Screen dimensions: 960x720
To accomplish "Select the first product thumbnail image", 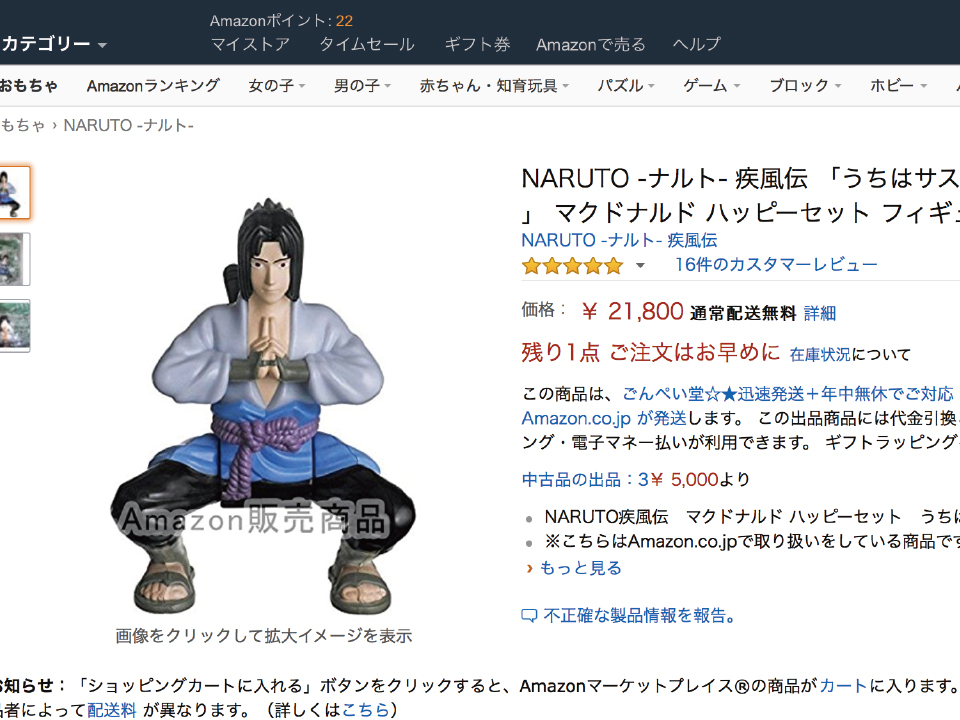I will coord(14,192).
